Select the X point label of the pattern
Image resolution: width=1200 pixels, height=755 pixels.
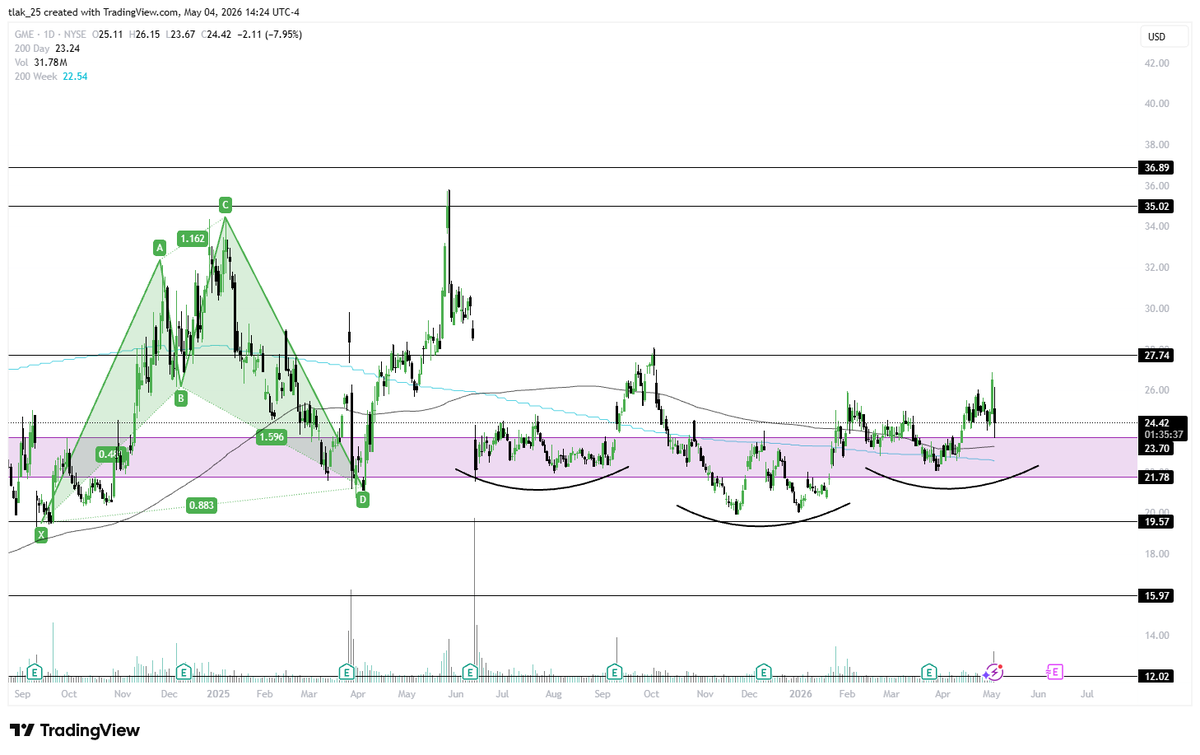41,535
